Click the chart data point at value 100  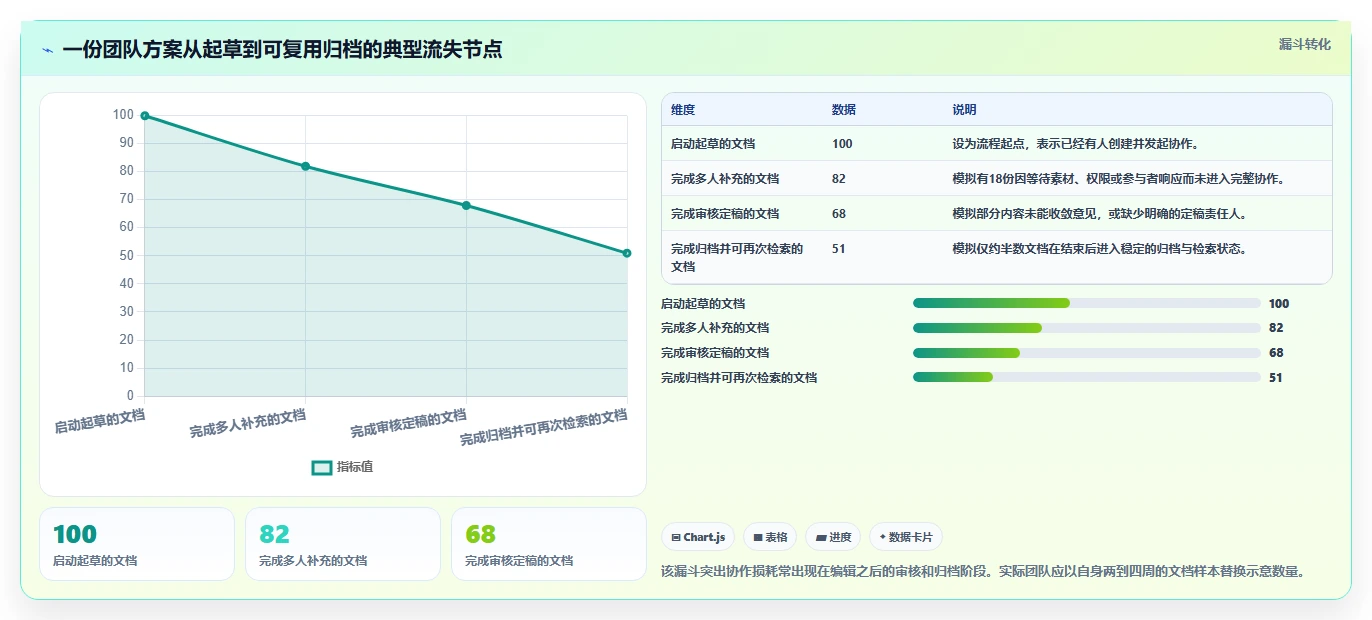[145, 116]
